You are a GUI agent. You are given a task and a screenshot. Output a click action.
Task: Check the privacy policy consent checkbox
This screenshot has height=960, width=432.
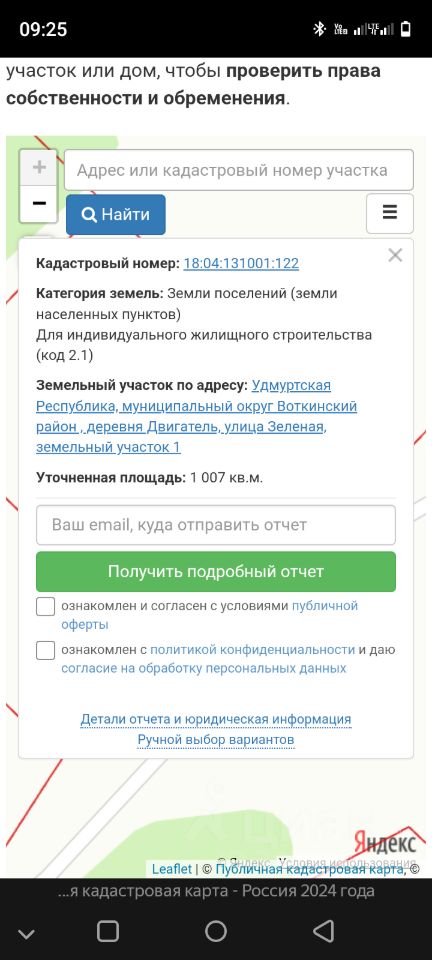45,650
